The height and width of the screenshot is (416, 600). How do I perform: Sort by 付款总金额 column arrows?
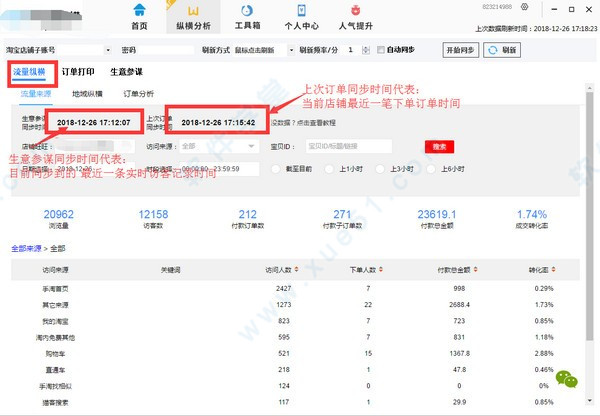pyautogui.click(x=475, y=270)
